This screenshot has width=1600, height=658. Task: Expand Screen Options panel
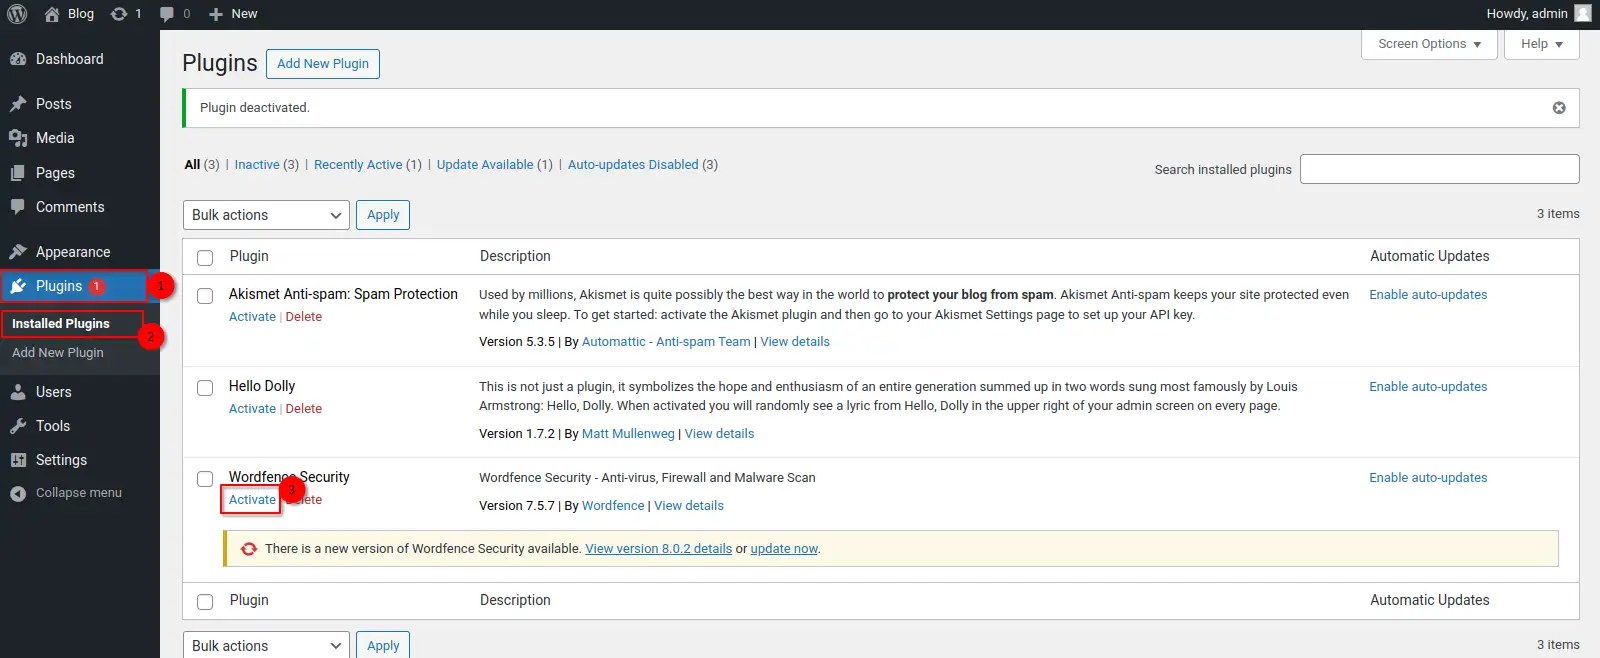pos(1428,44)
